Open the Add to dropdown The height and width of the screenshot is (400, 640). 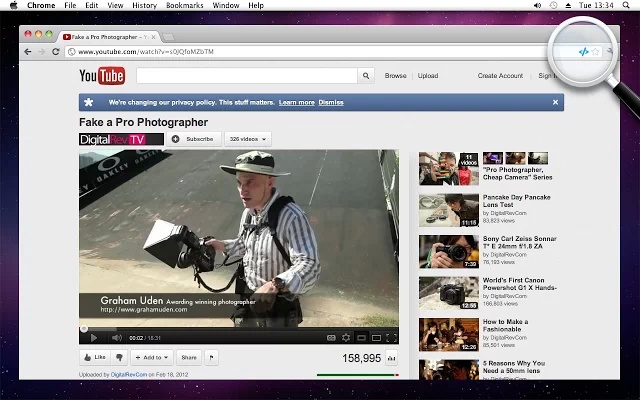point(152,358)
